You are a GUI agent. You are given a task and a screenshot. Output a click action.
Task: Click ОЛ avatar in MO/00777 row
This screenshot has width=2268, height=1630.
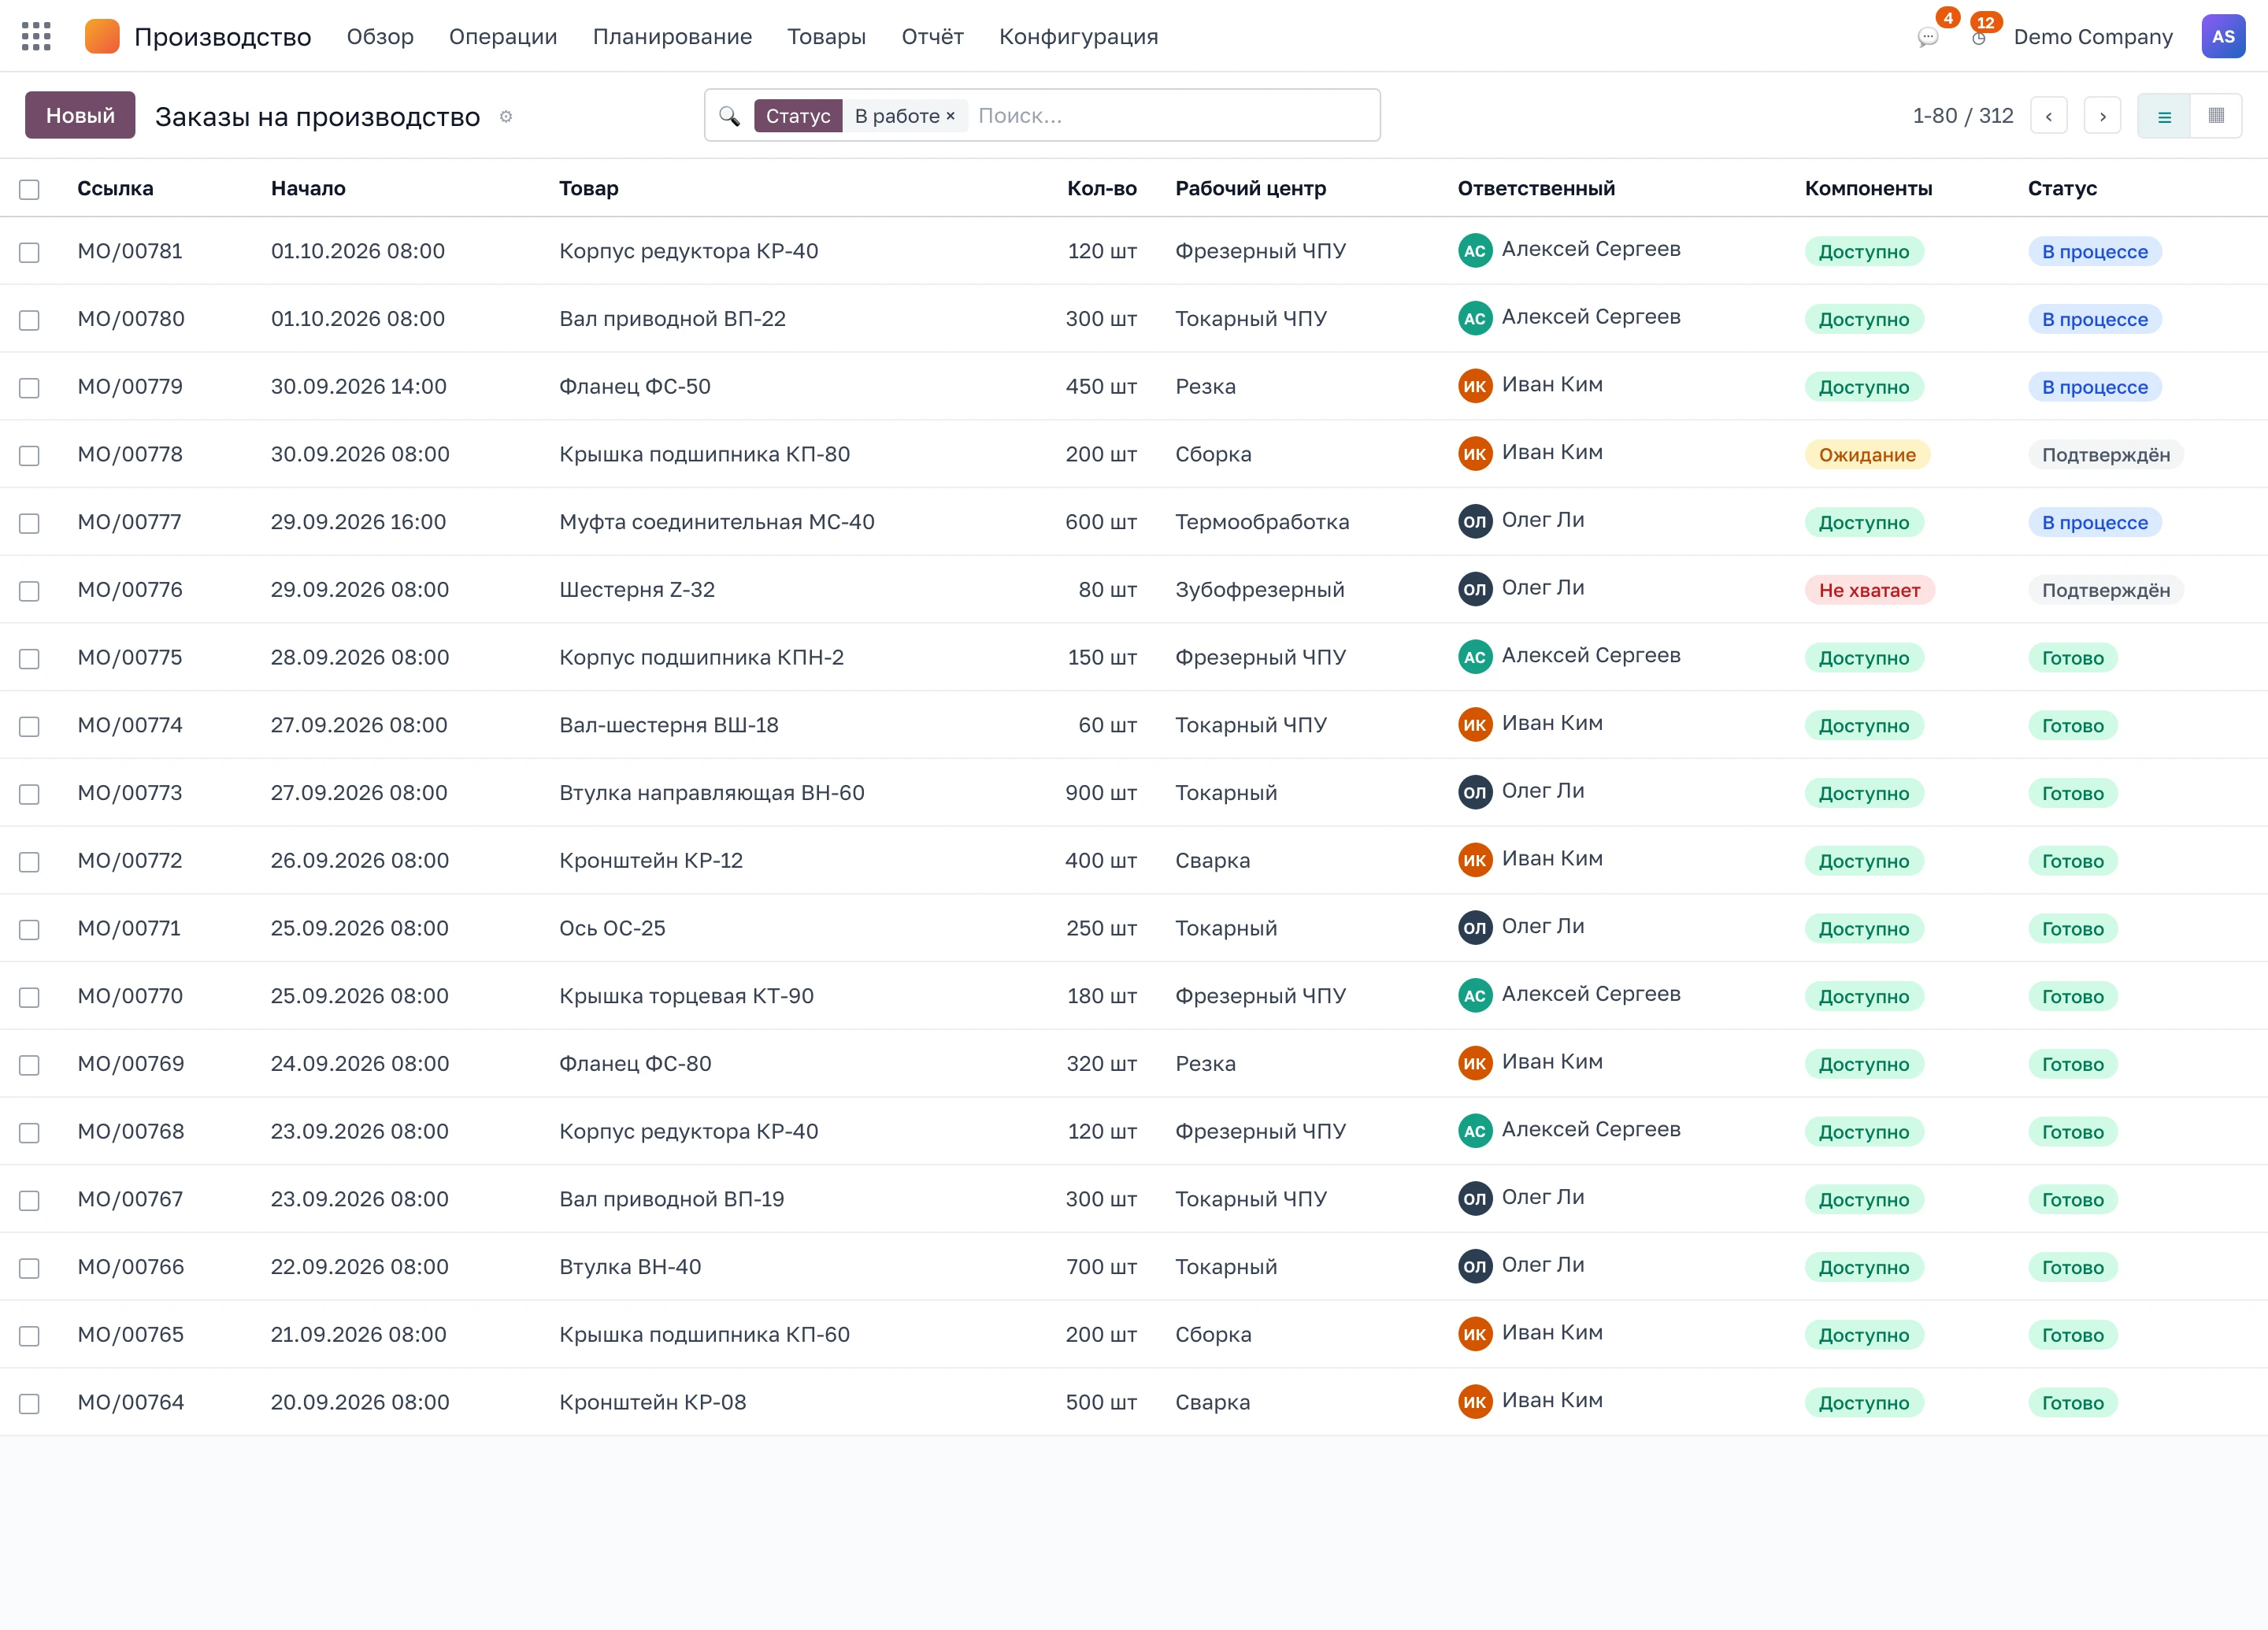pos(1475,522)
